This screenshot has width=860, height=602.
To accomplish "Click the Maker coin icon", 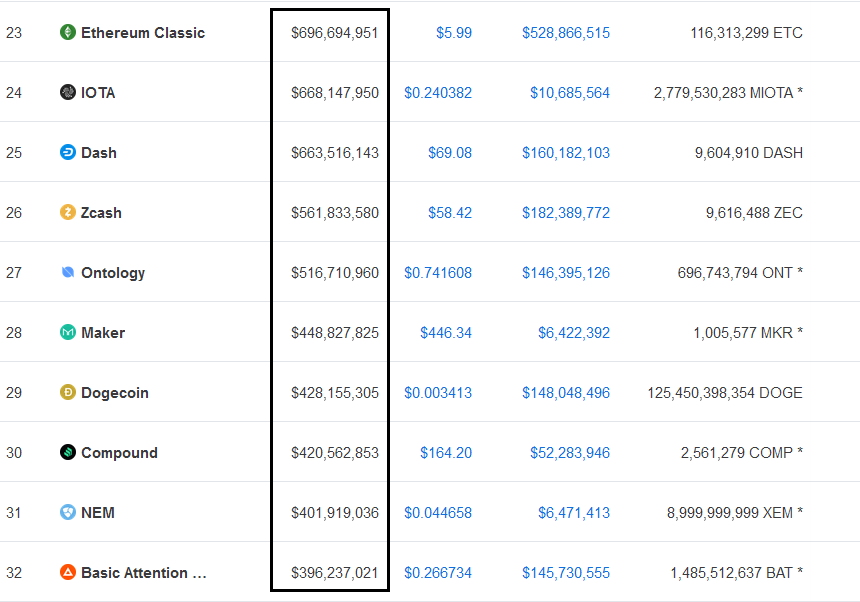I will click(x=68, y=333).
